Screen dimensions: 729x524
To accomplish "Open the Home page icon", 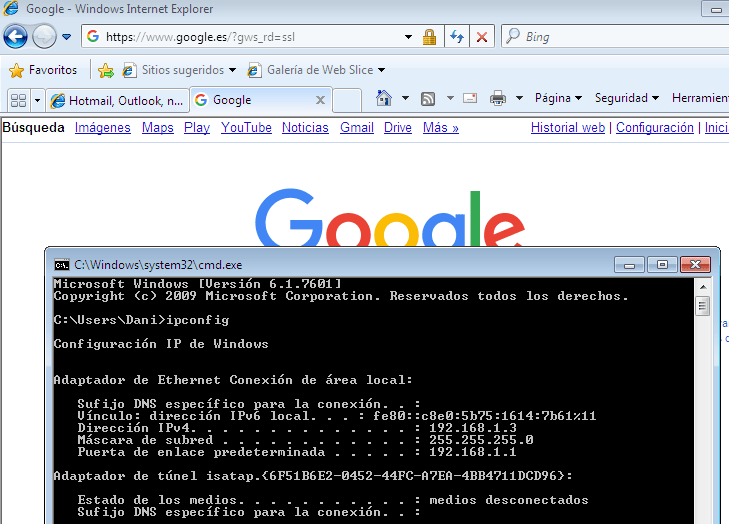I will pyautogui.click(x=383, y=99).
